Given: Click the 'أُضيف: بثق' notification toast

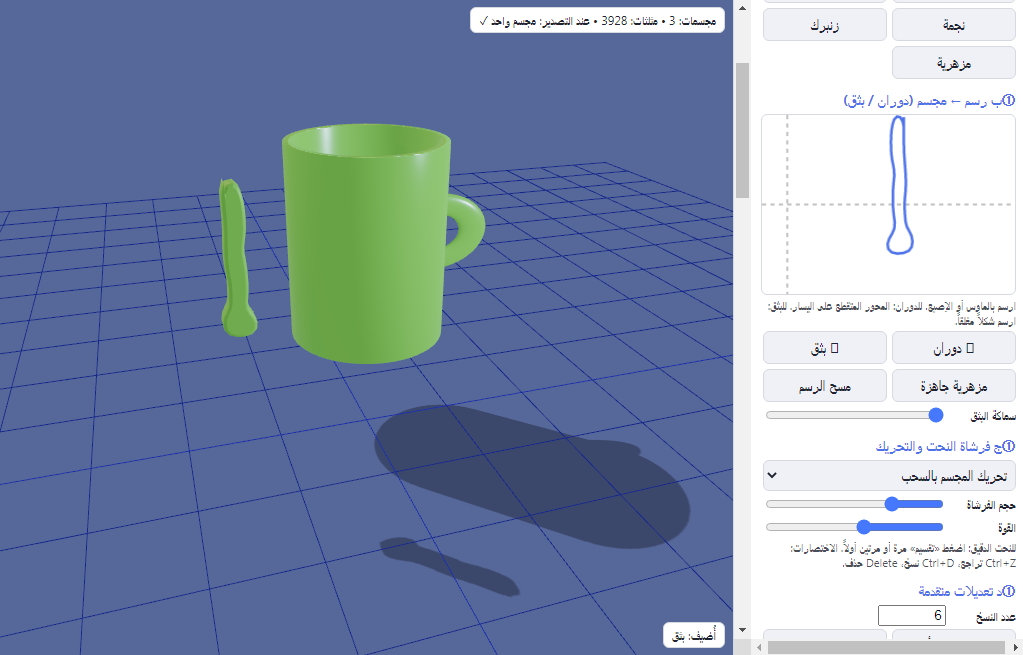Looking at the screenshot, I should click(694, 635).
